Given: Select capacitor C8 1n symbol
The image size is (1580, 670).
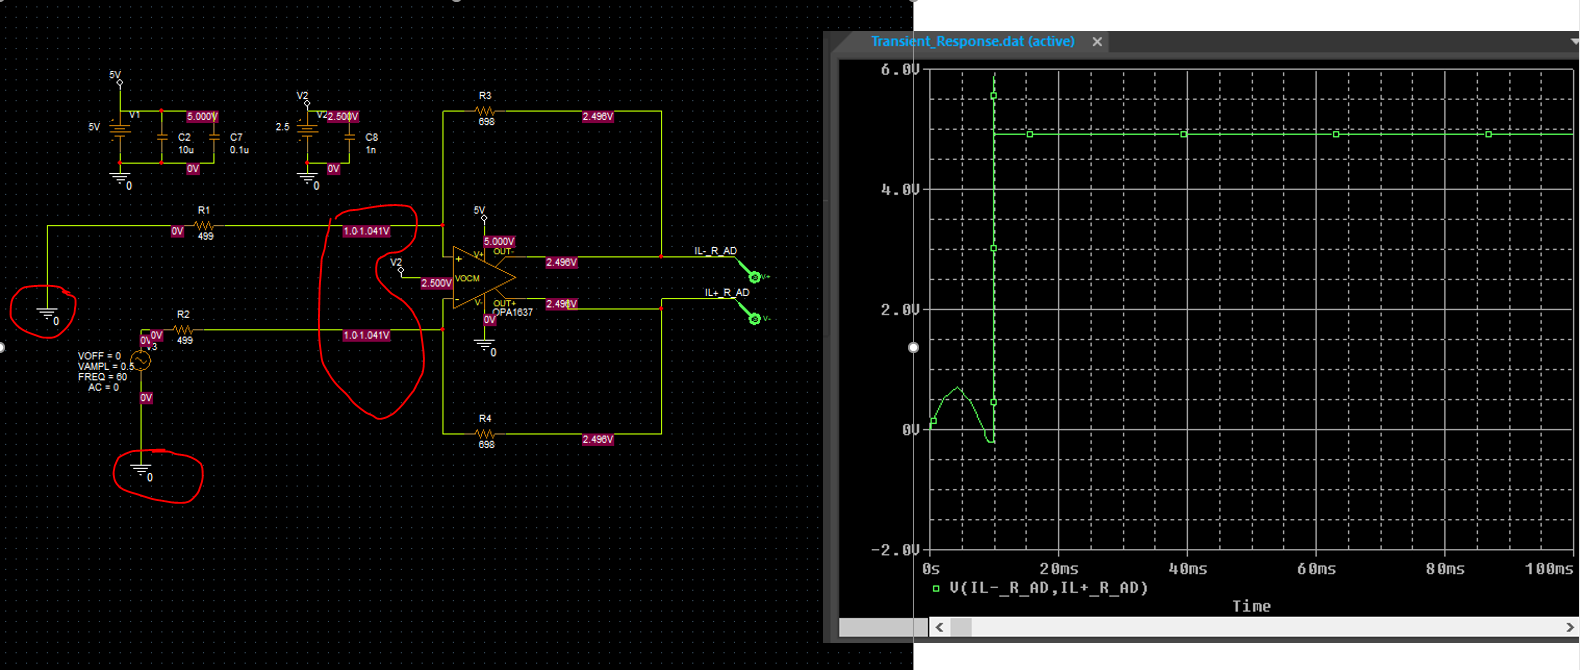Looking at the screenshot, I should [x=349, y=137].
